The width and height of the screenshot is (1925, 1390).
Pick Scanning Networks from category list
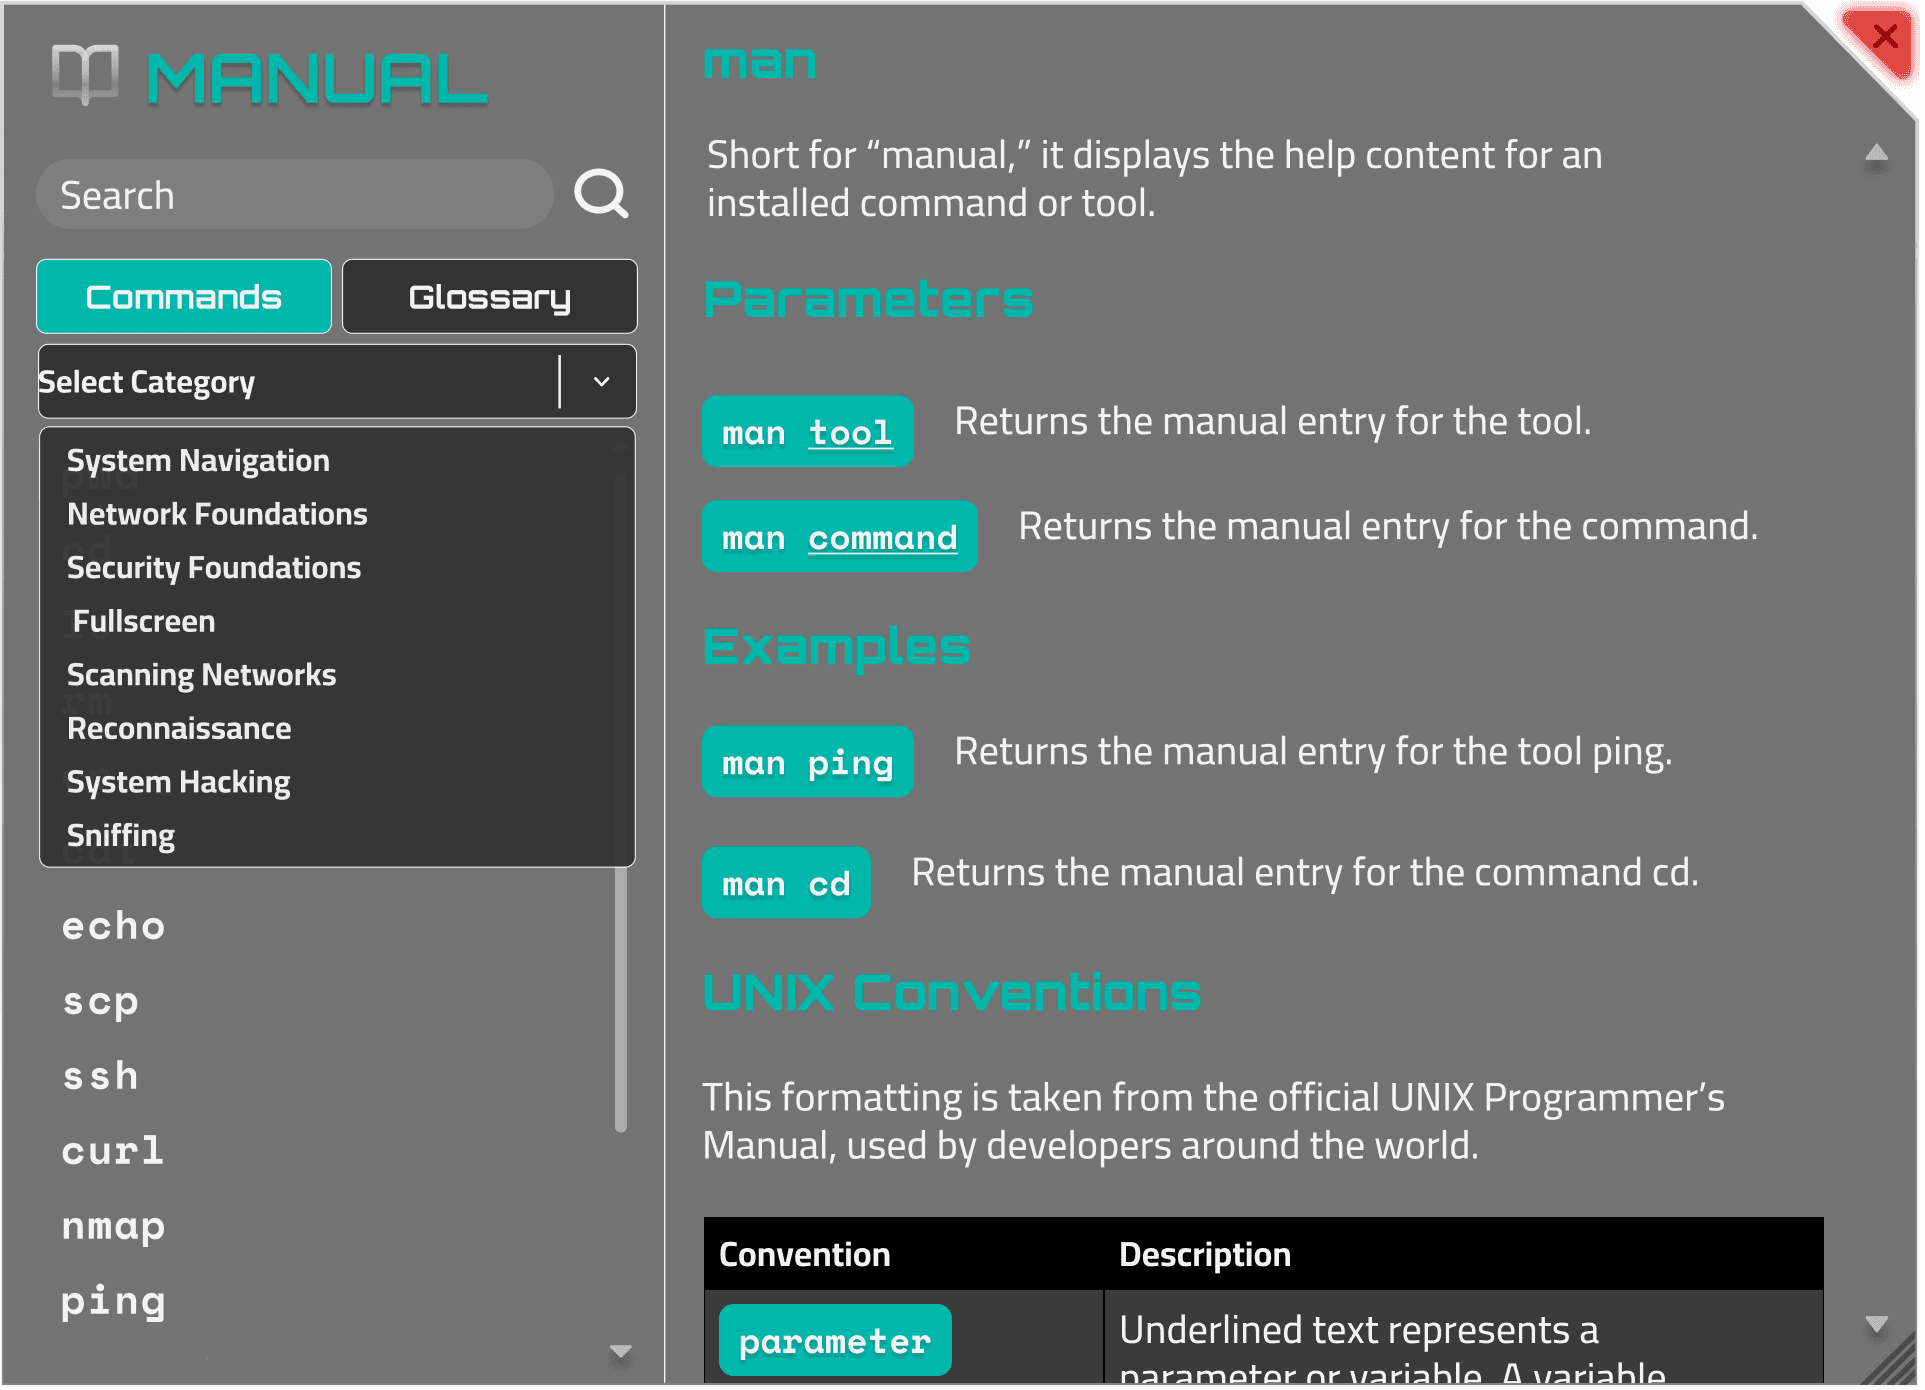click(x=201, y=675)
